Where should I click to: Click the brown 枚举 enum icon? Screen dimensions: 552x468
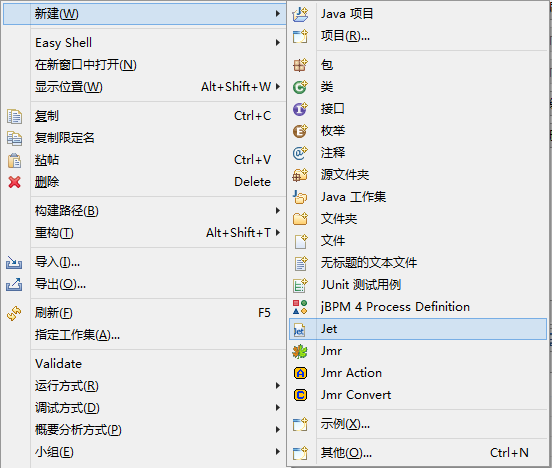(300, 131)
